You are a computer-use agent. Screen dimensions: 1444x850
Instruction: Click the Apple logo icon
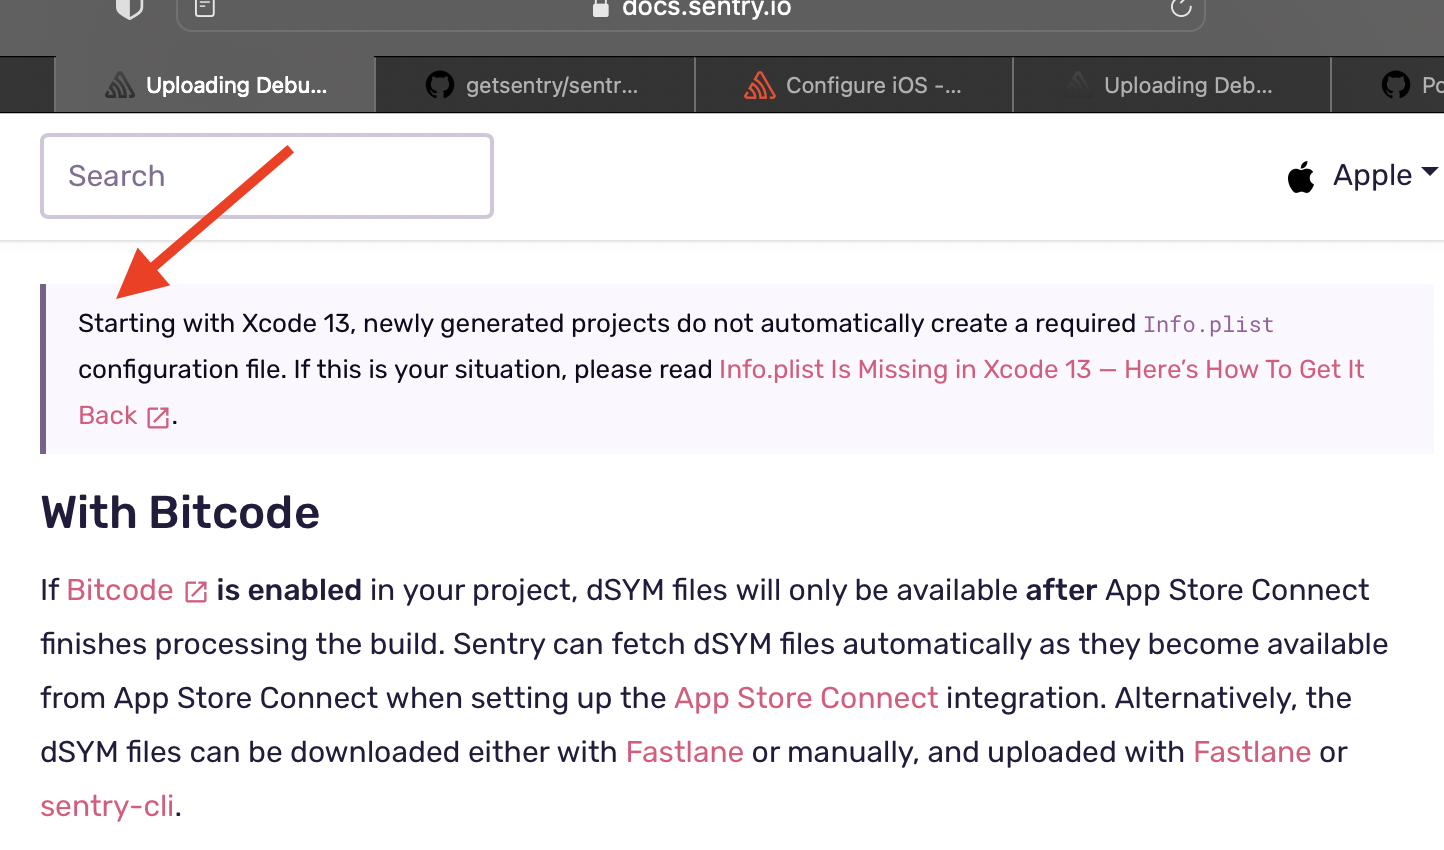tap(1301, 177)
